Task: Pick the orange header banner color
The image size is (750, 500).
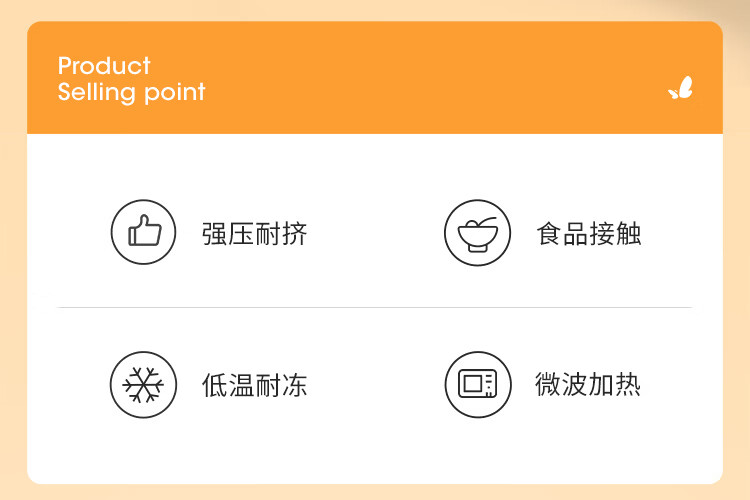Action: click(x=400, y=78)
